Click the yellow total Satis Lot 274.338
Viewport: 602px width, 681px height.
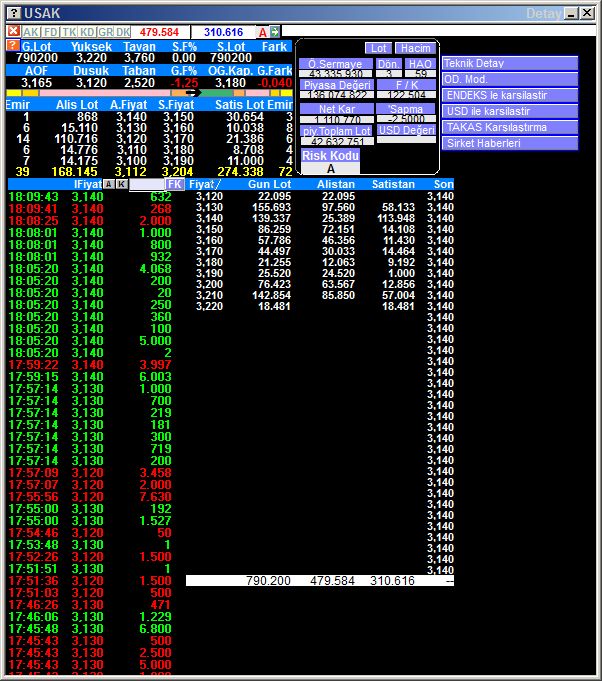click(240, 172)
